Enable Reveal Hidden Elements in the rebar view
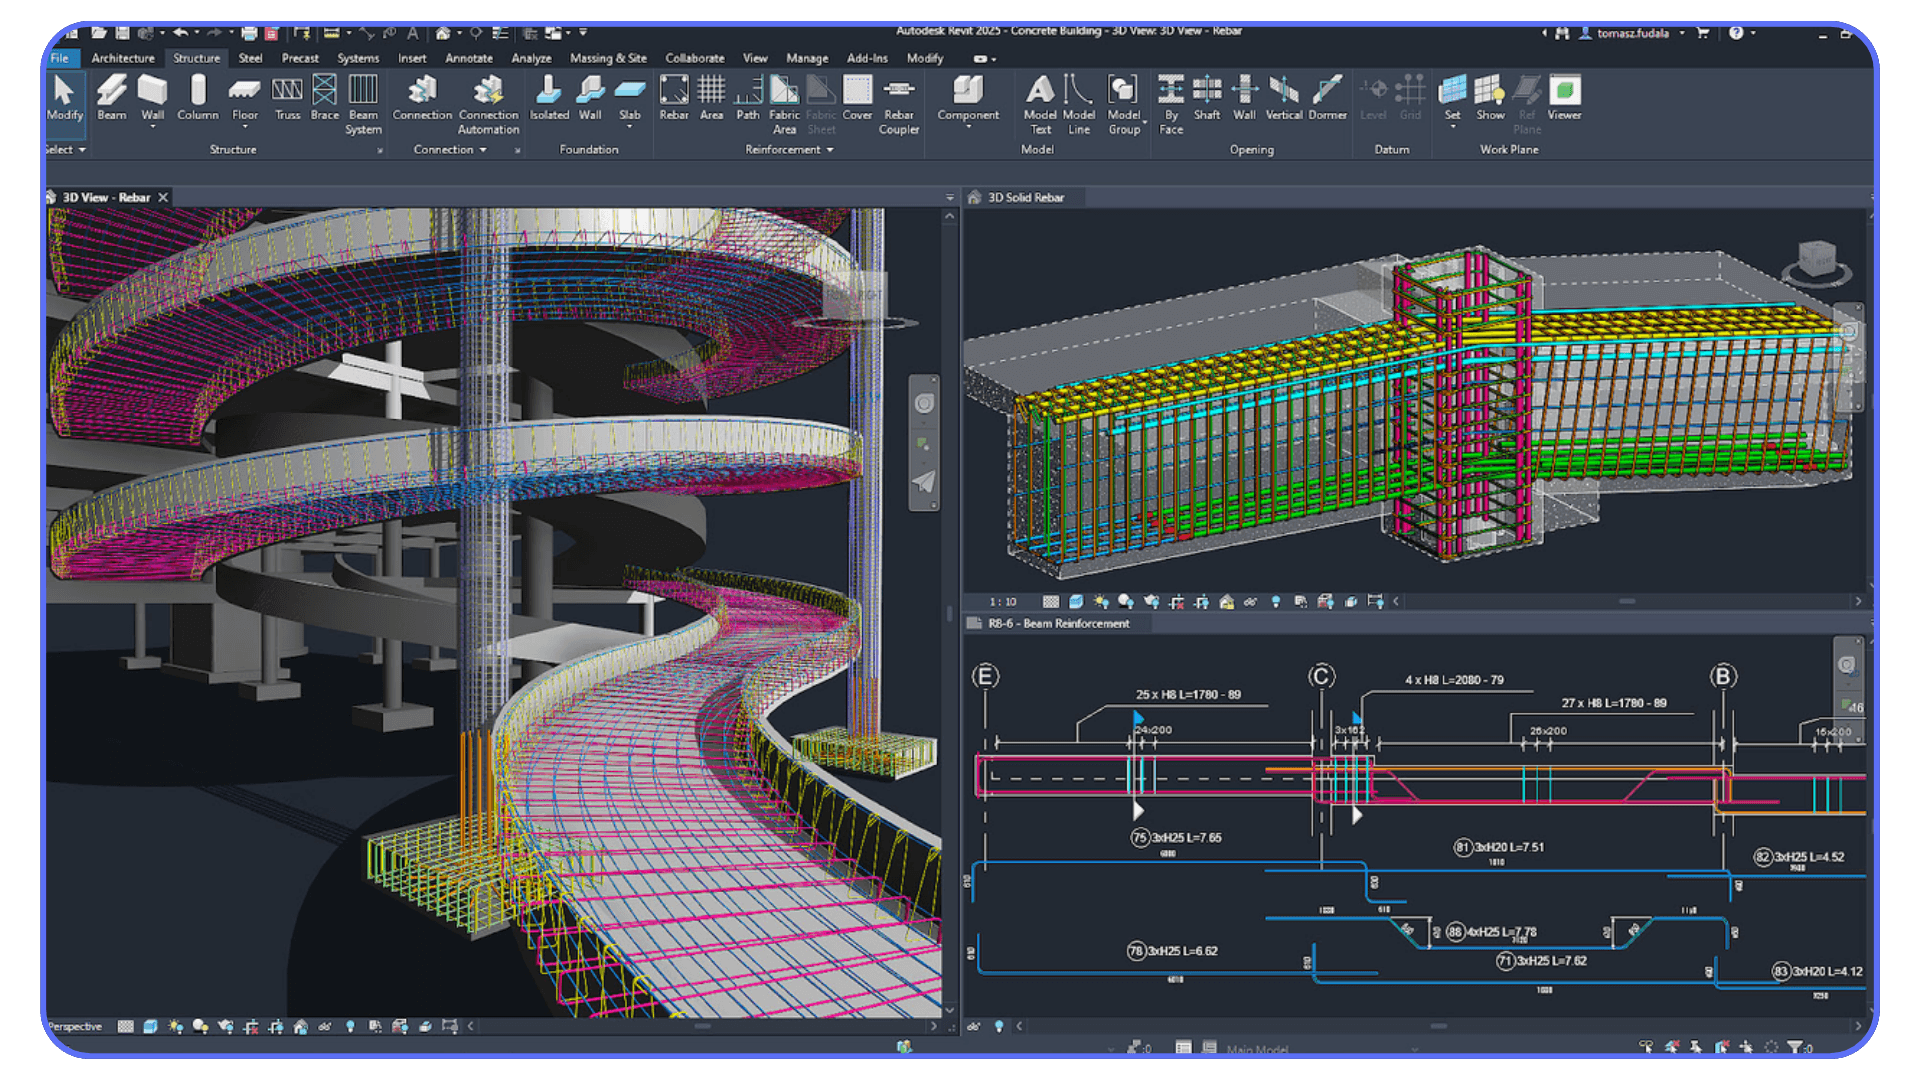Screen dimensions: 1920x1080 tap(351, 1026)
